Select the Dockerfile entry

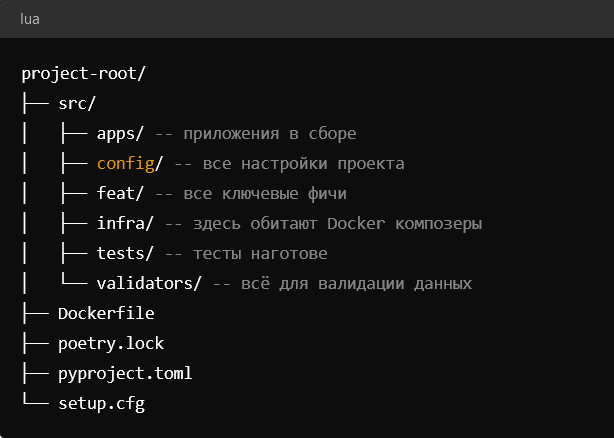[x=106, y=314]
